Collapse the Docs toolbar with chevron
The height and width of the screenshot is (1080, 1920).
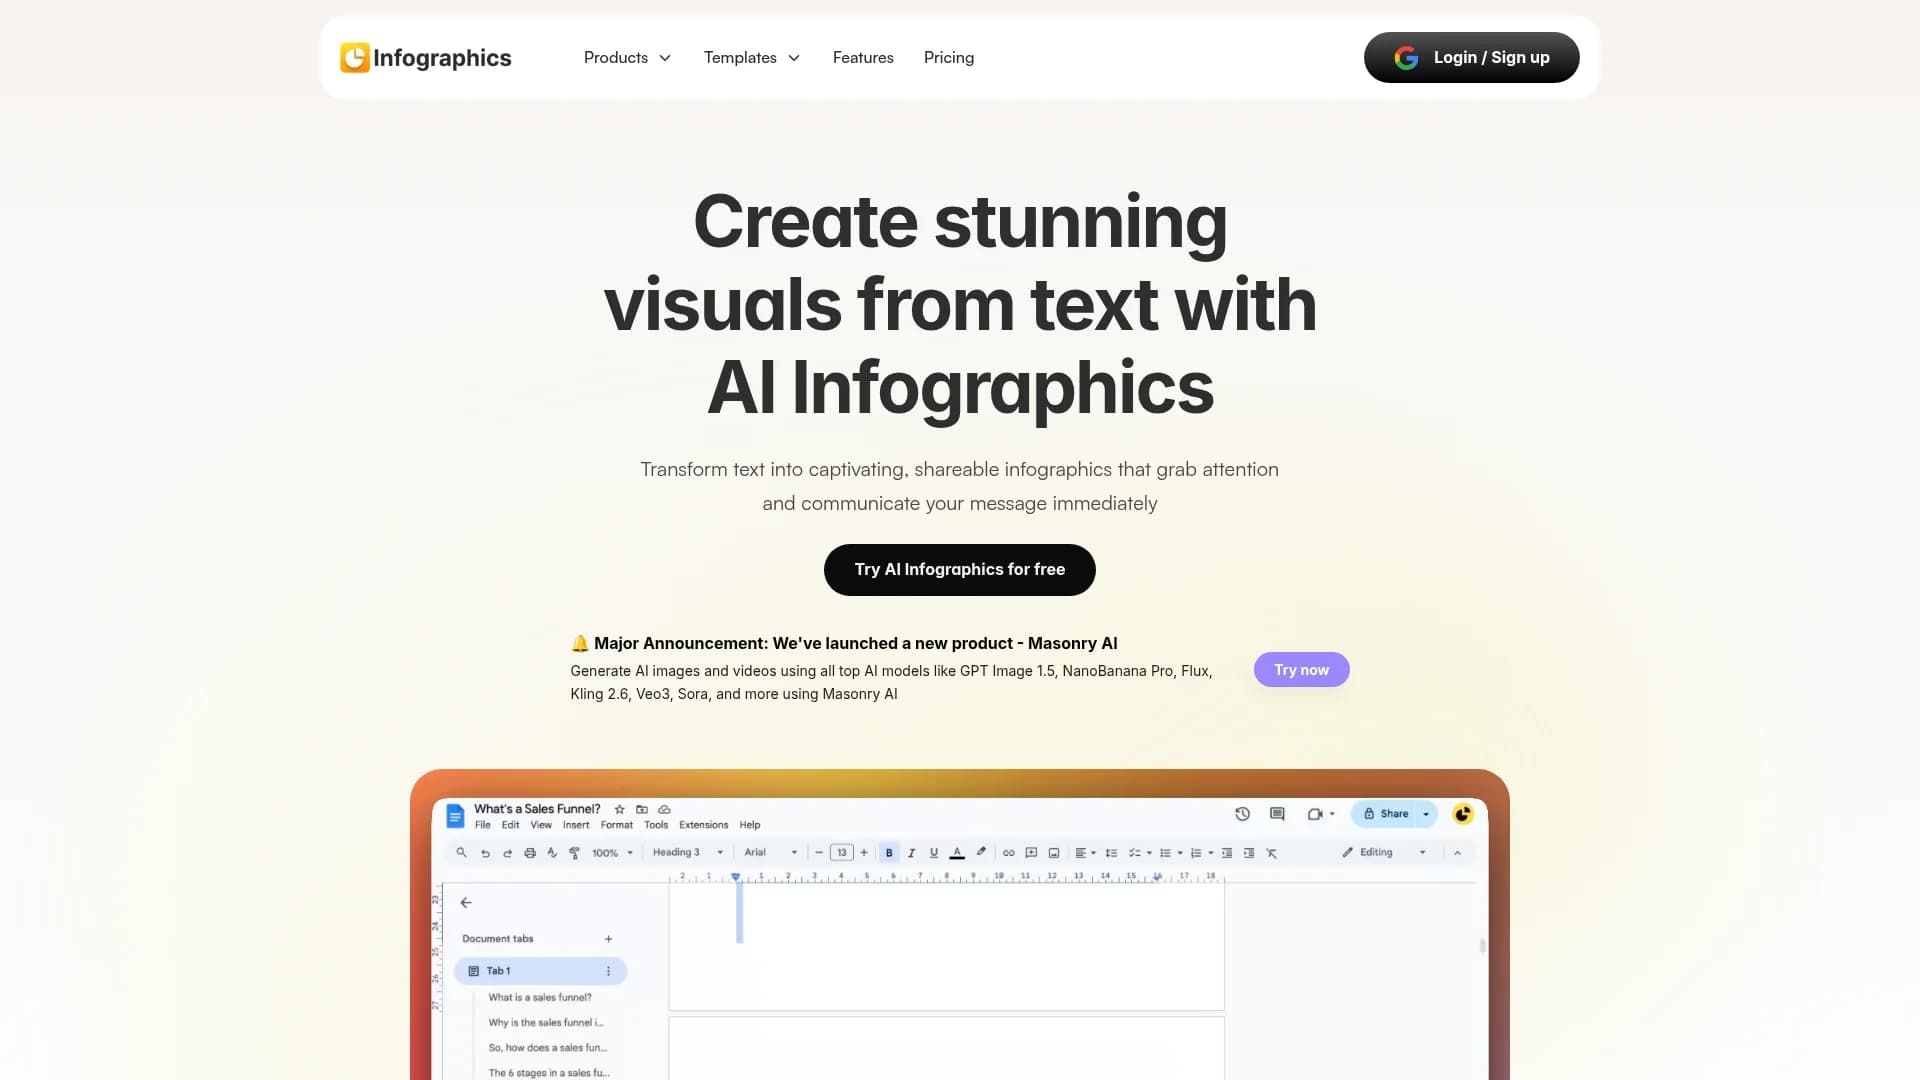(1458, 853)
